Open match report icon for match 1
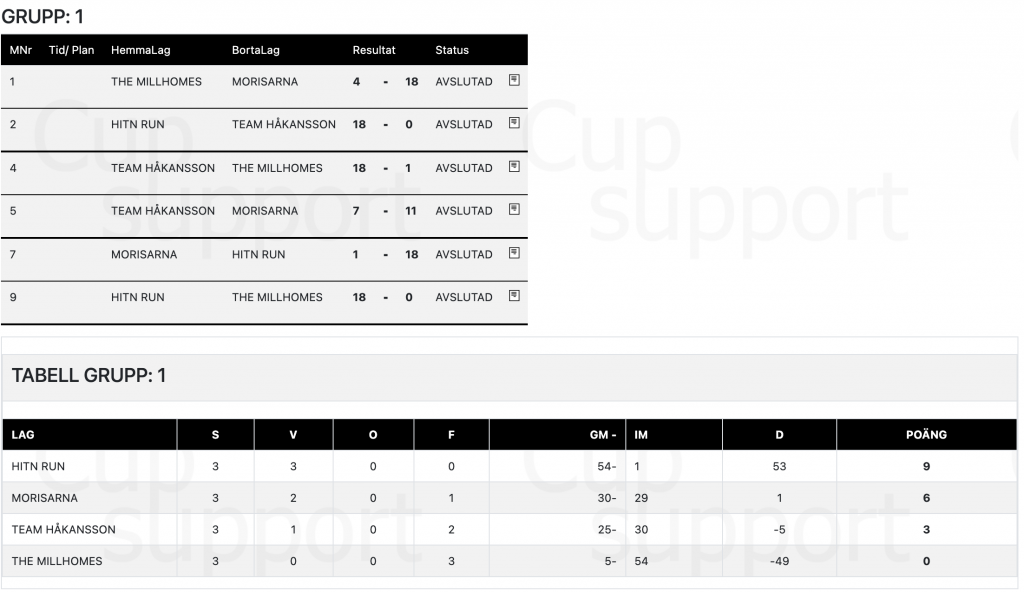Screen dimensions: 1024x592 514,80
